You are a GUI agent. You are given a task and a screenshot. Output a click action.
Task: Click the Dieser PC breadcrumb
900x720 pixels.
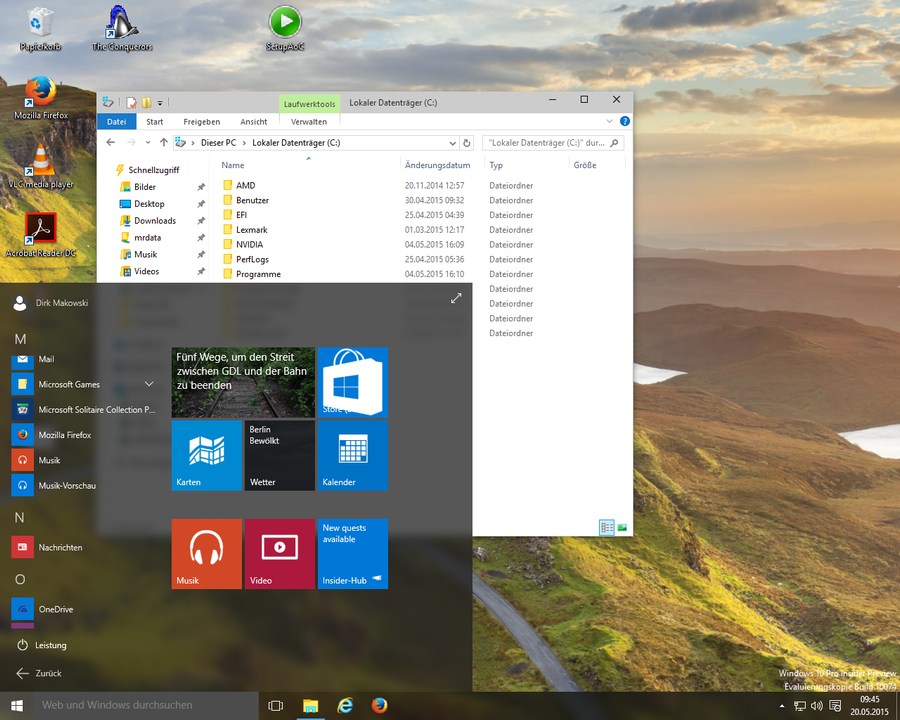coord(218,143)
